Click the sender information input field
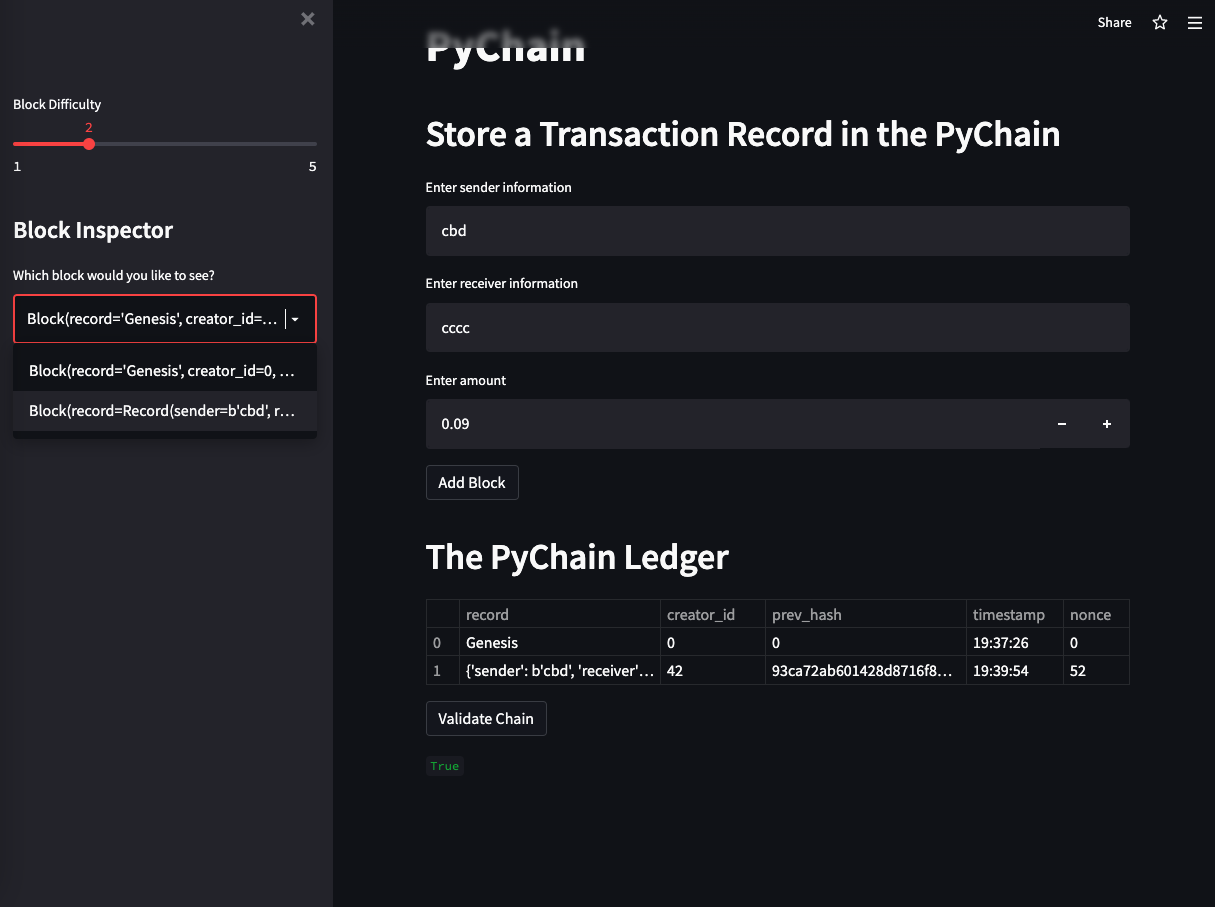Viewport: 1215px width, 907px height. pyautogui.click(x=777, y=231)
